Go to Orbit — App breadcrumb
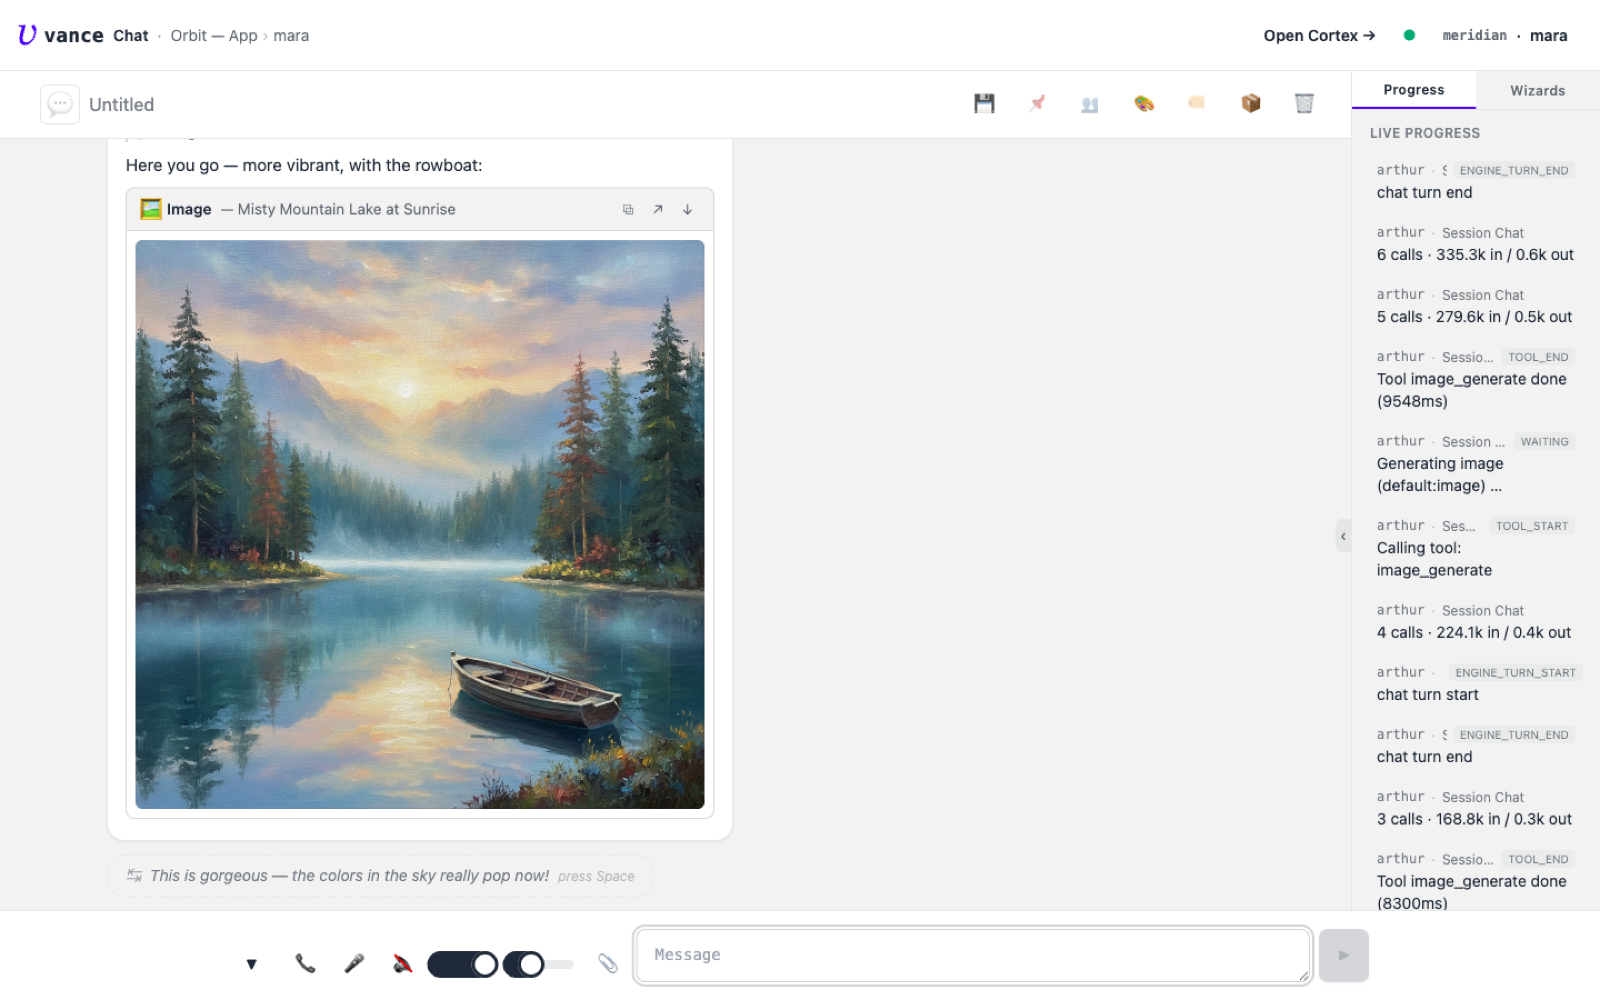The height and width of the screenshot is (1000, 1600). [x=214, y=35]
